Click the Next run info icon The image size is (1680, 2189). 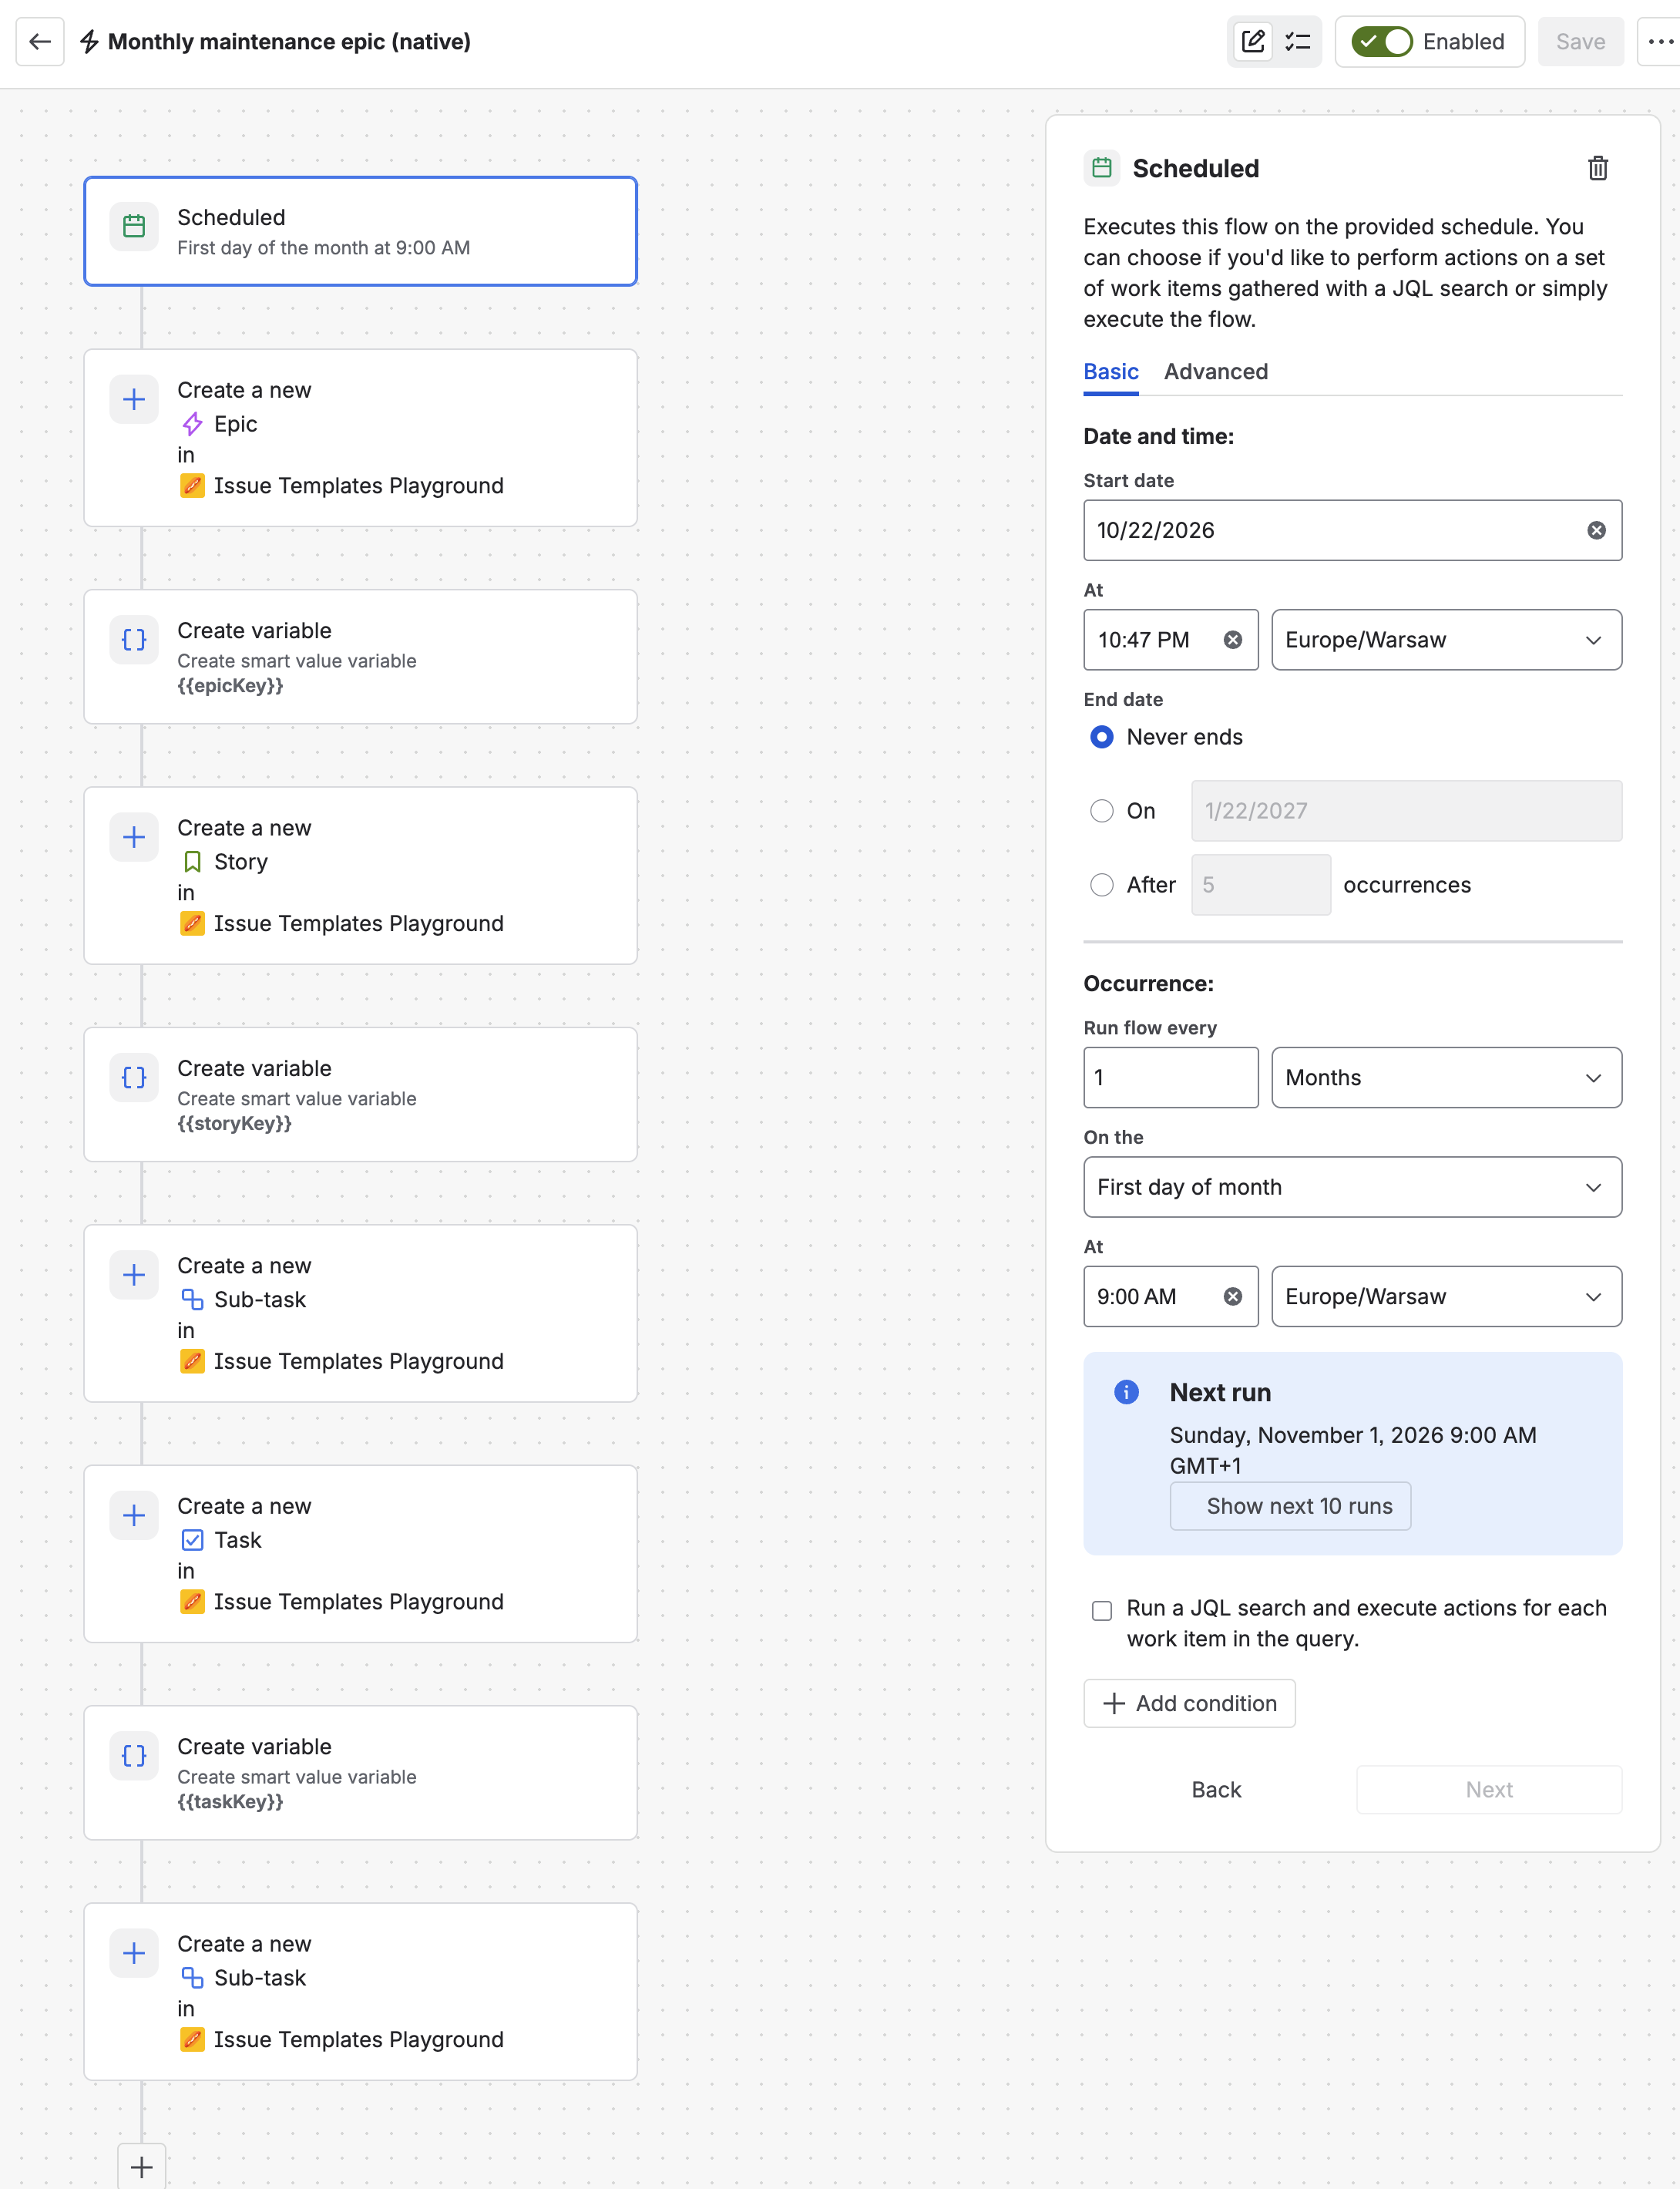point(1126,1392)
